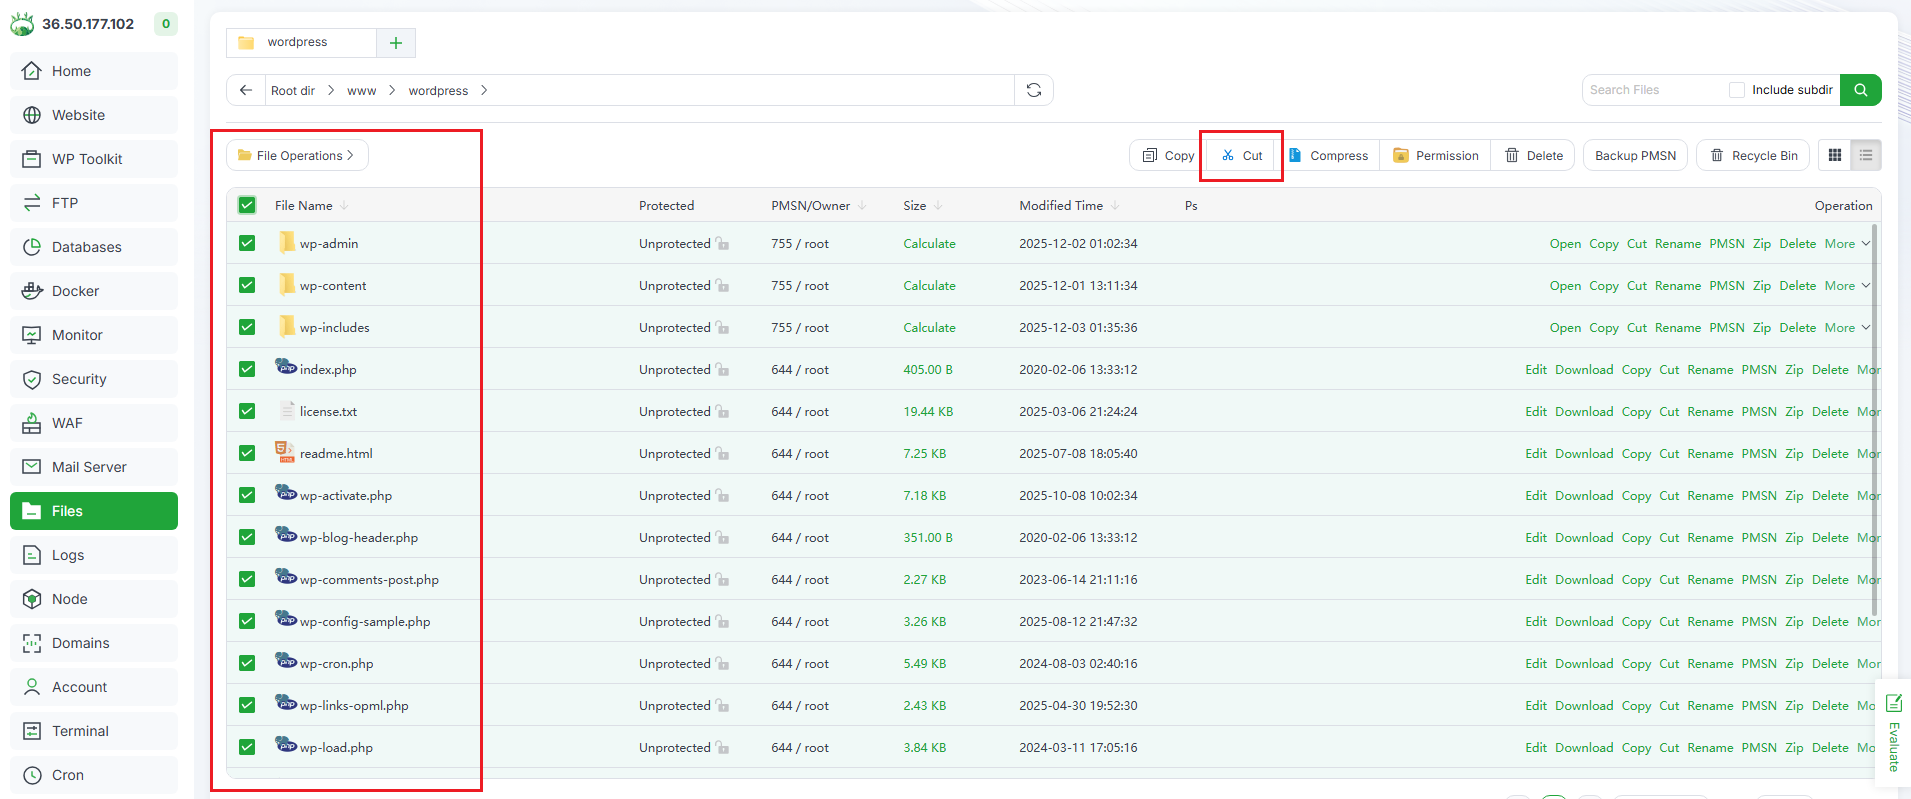Click the Account person icon

[32, 687]
